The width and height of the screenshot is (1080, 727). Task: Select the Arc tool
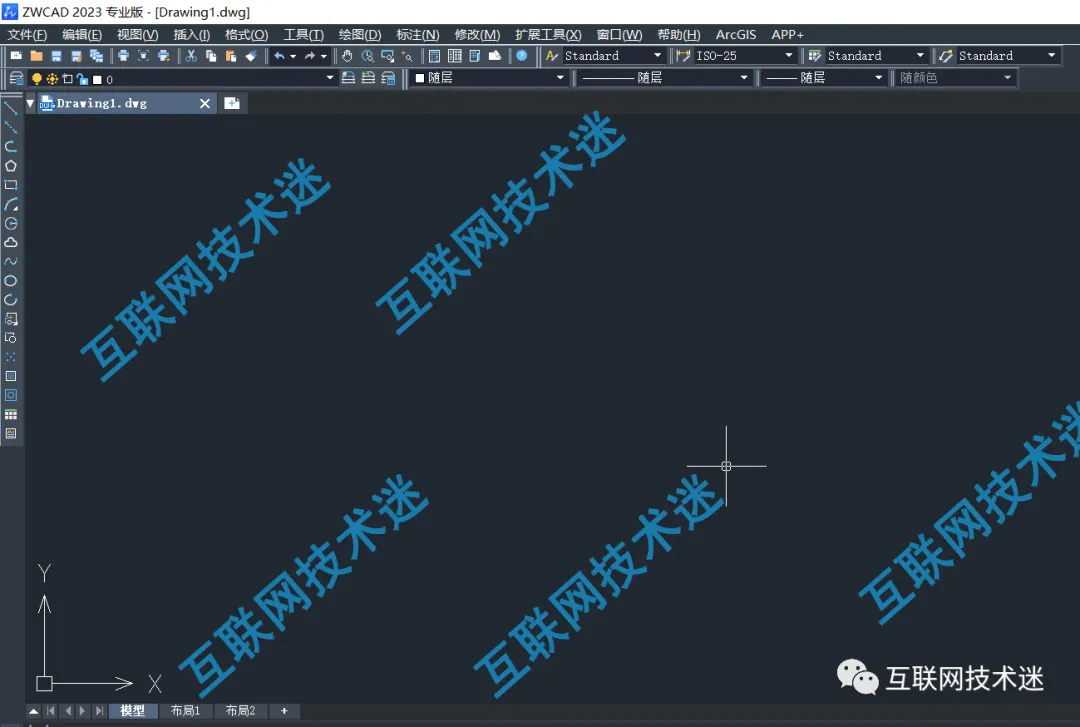(10, 204)
